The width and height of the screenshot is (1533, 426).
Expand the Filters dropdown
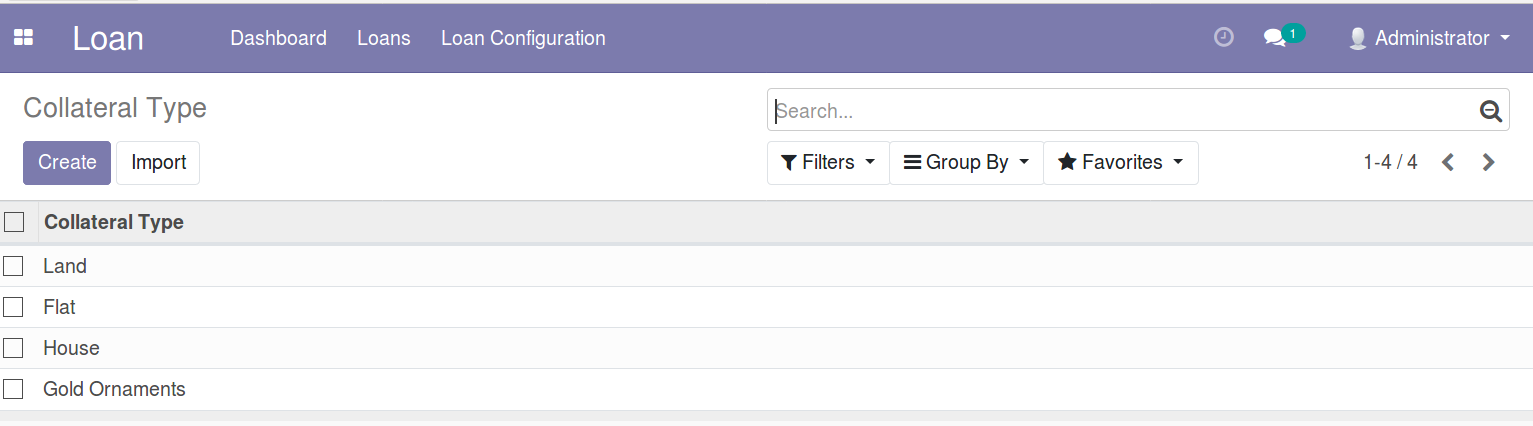click(x=828, y=162)
